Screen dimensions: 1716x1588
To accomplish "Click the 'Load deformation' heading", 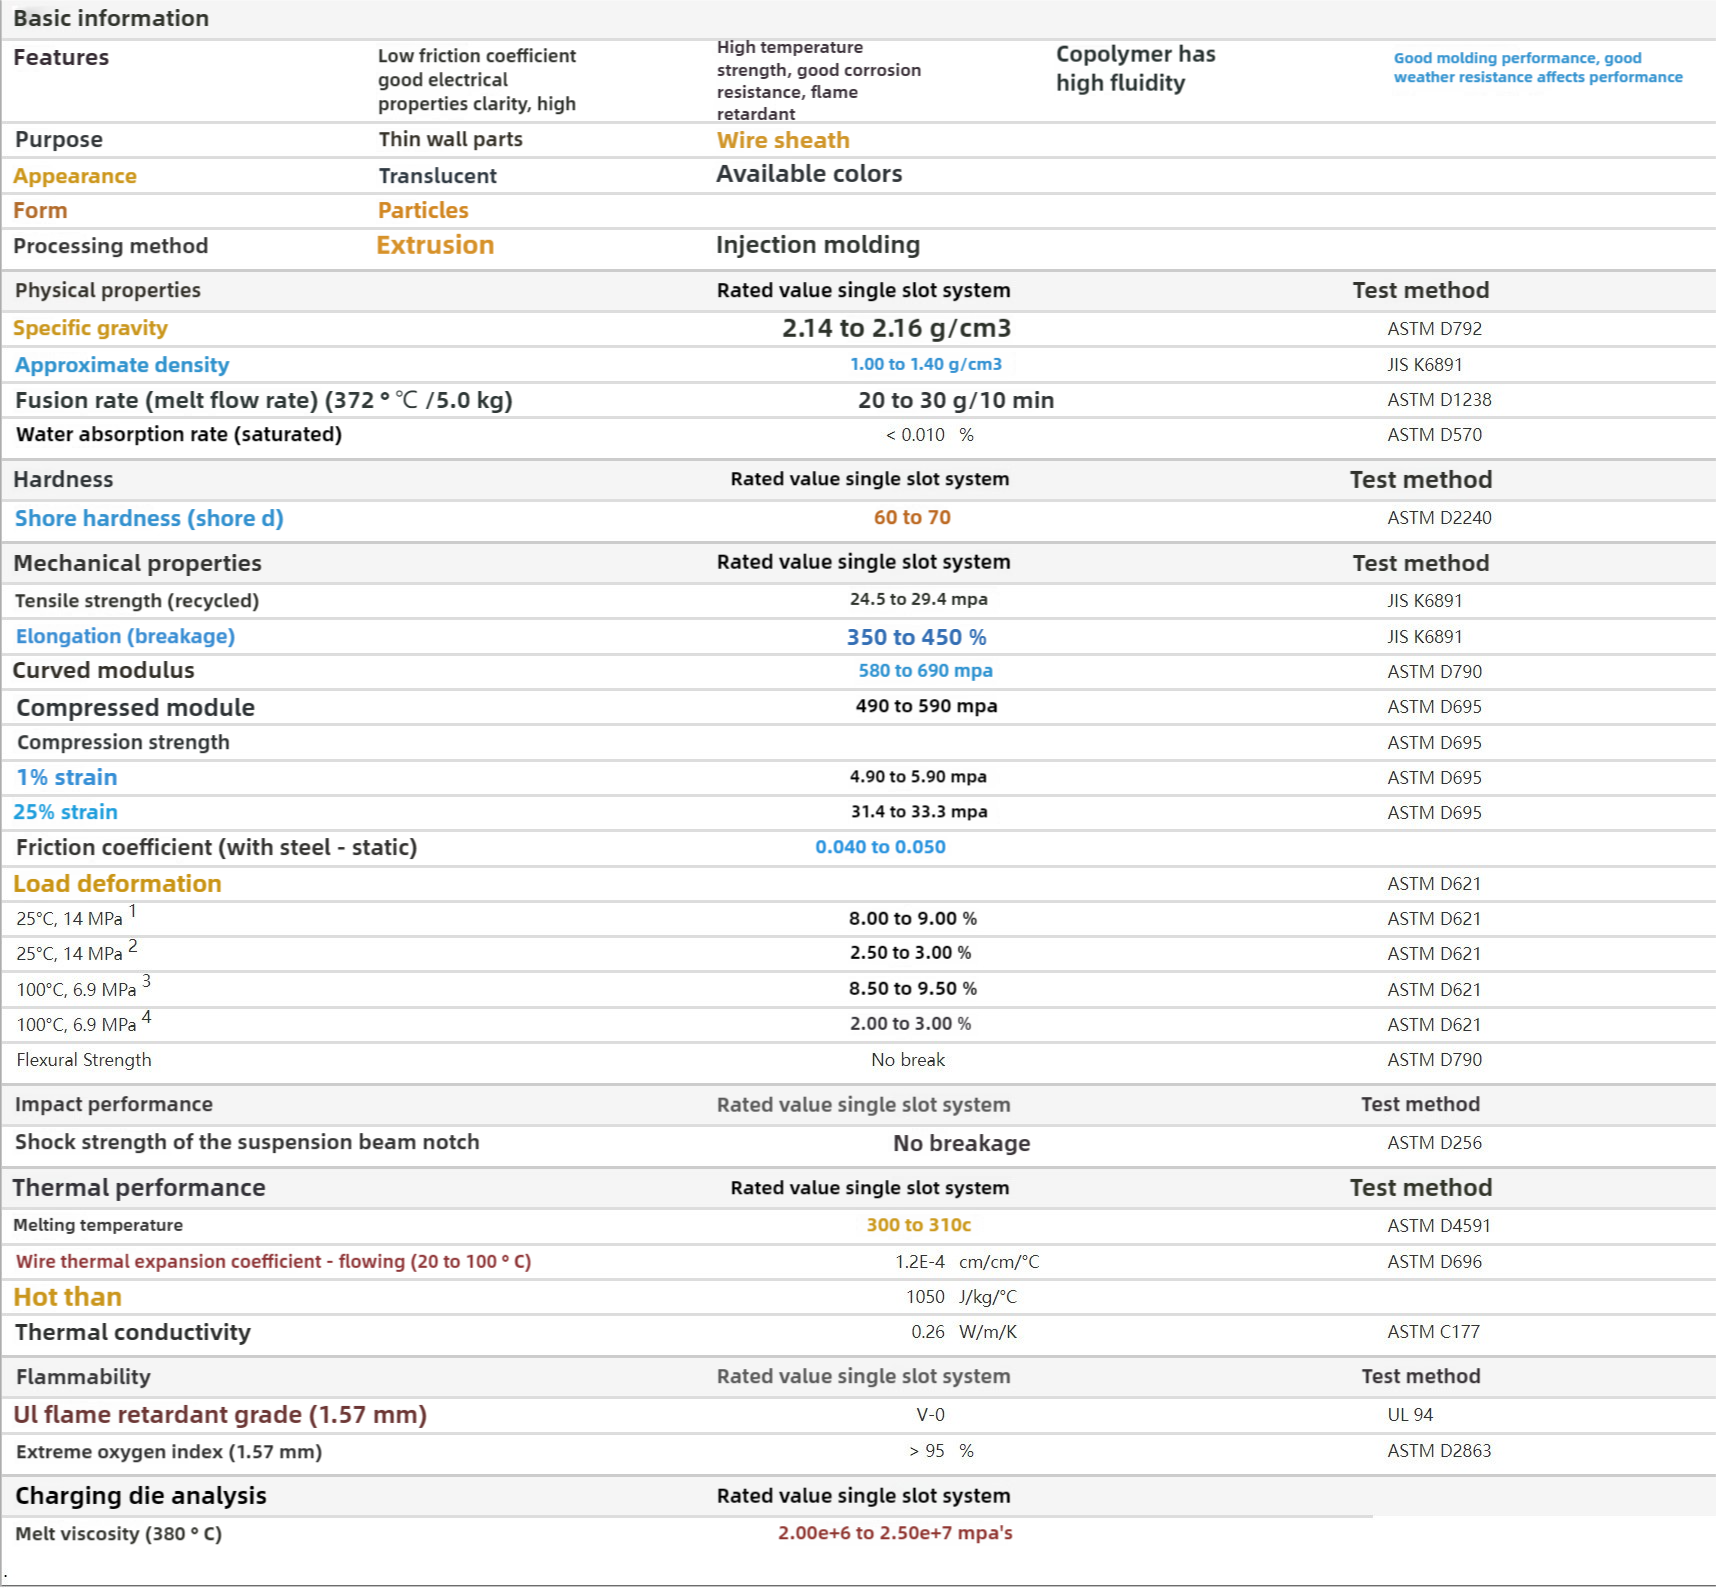I will pyautogui.click(x=117, y=884).
